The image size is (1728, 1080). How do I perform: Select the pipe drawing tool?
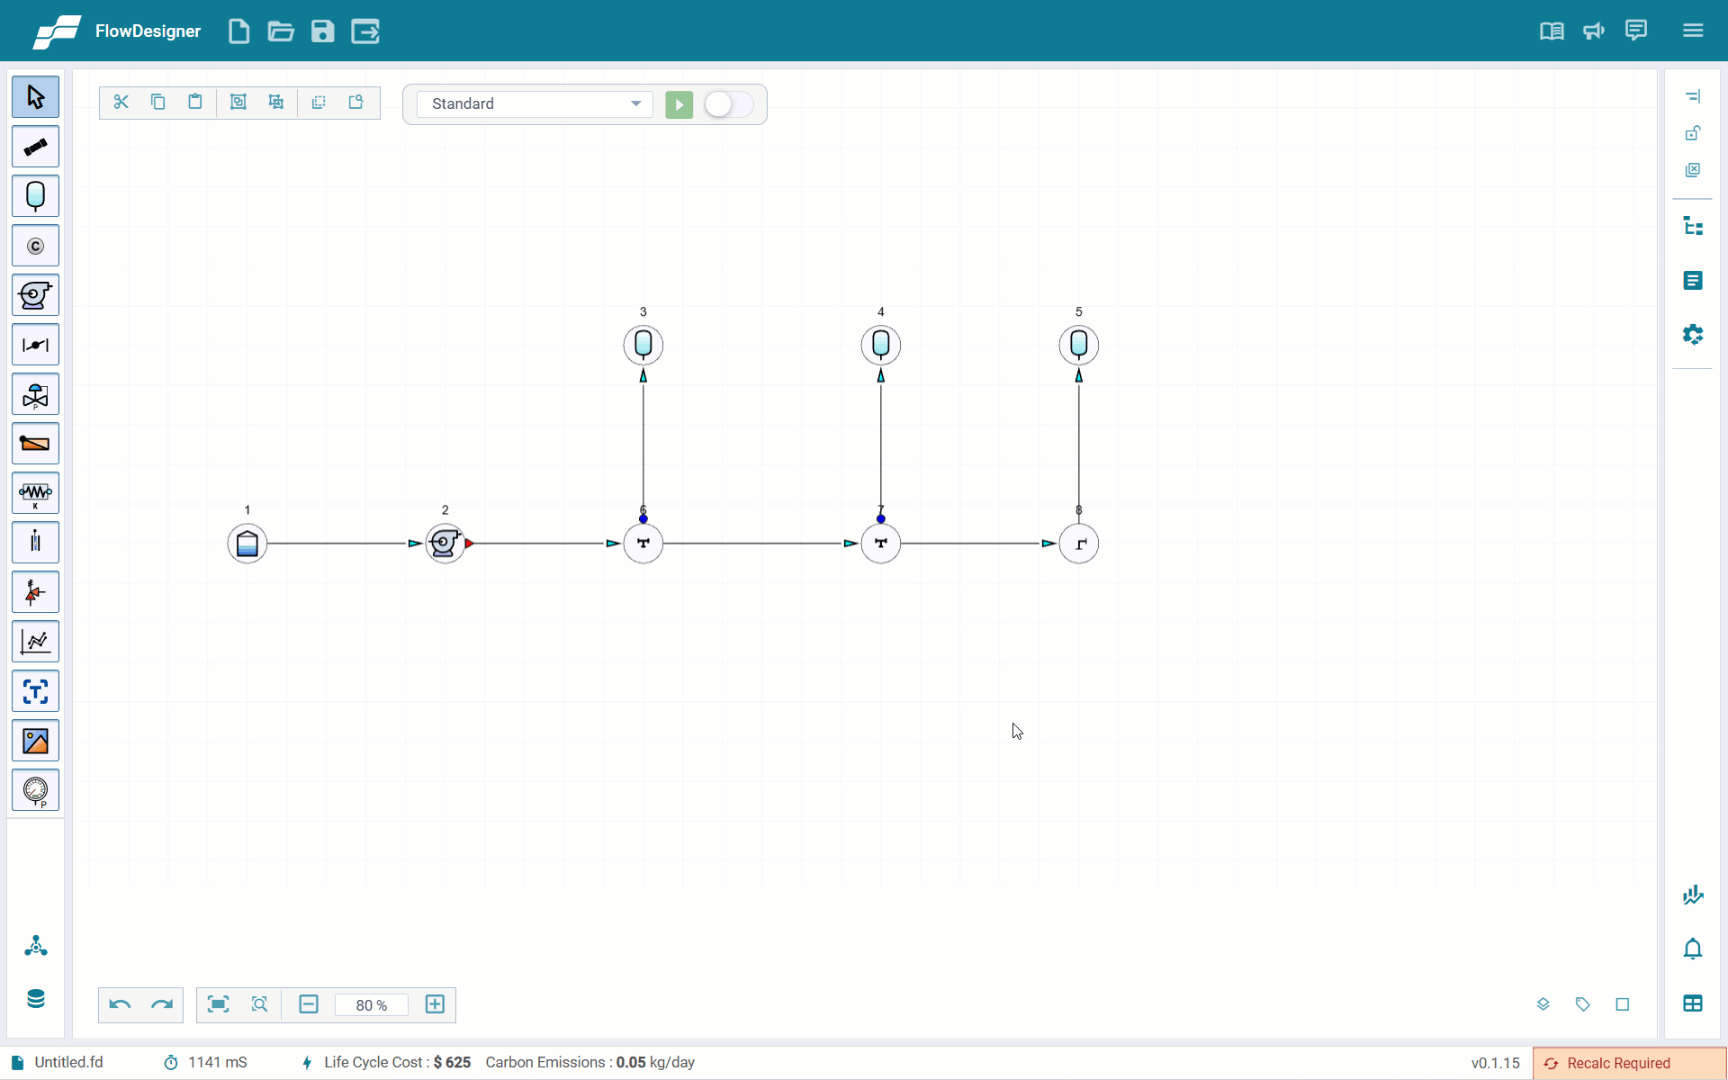[x=35, y=147]
